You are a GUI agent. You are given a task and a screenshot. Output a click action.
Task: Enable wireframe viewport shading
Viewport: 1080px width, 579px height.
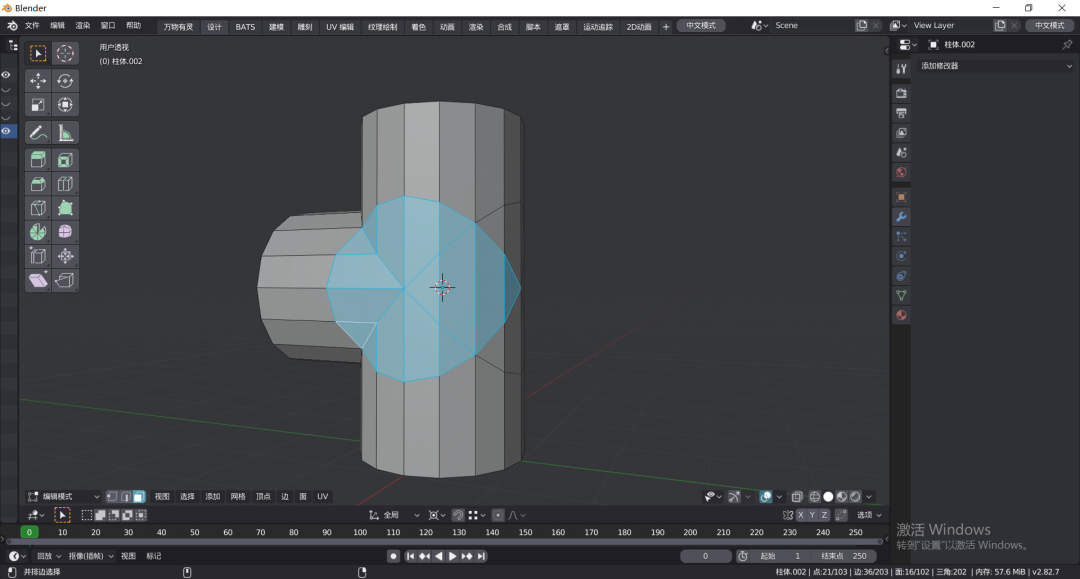(x=815, y=496)
